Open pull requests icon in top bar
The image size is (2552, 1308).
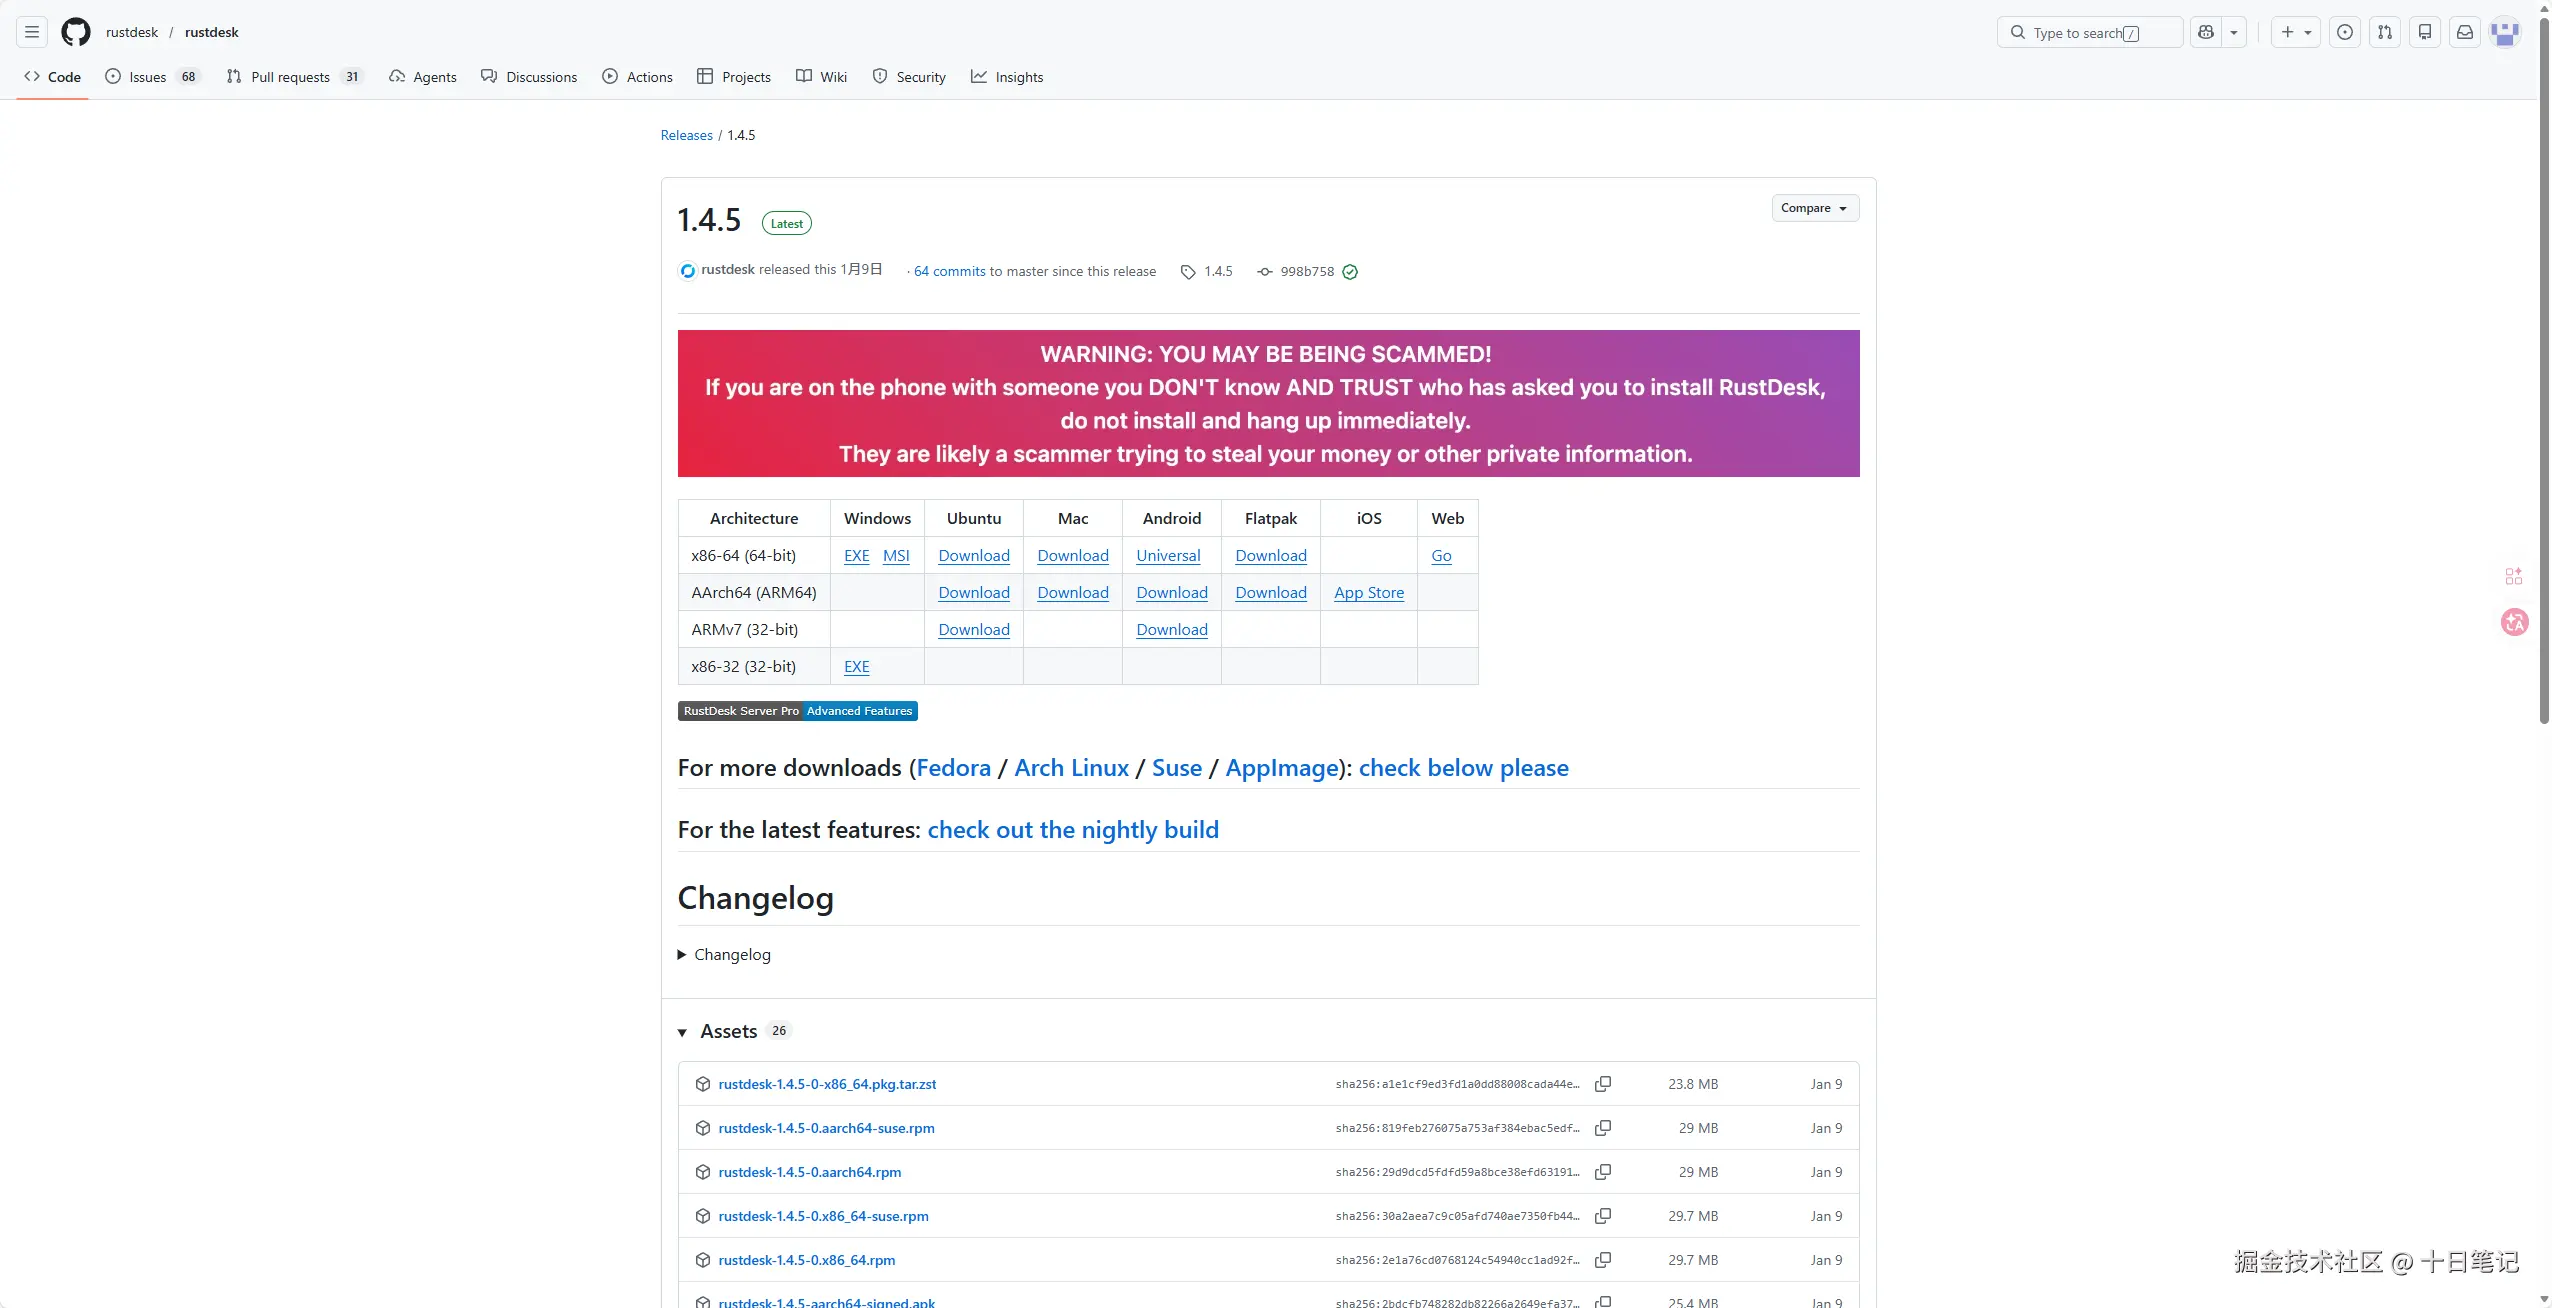point(2385,32)
